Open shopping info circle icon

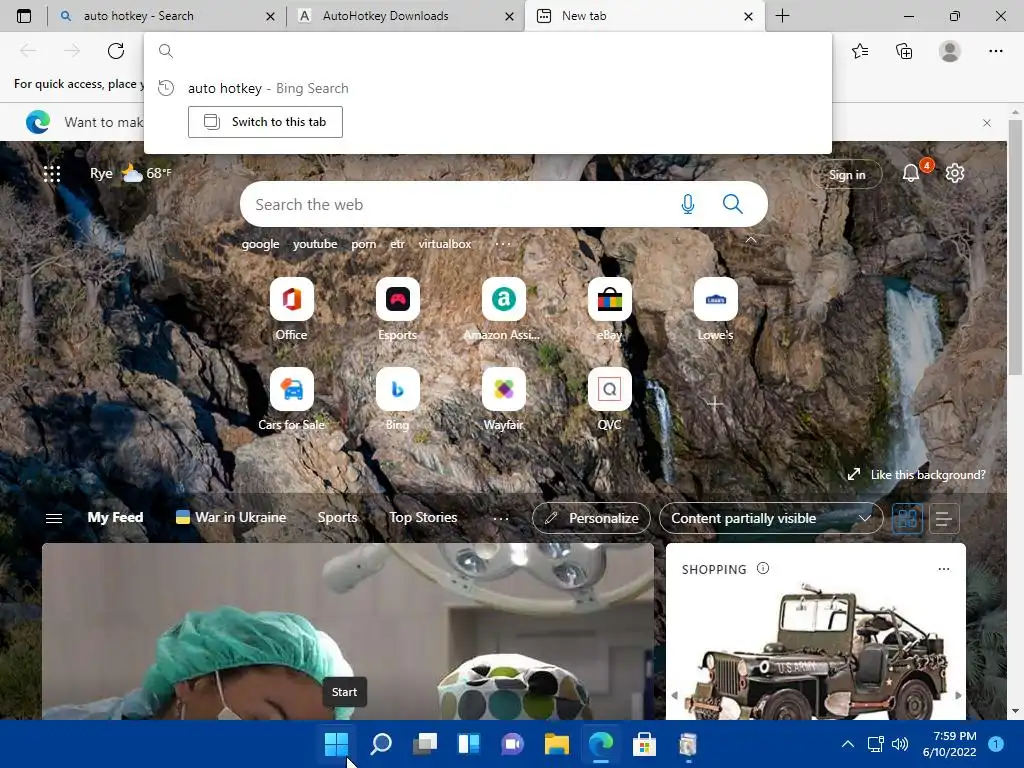tap(763, 568)
